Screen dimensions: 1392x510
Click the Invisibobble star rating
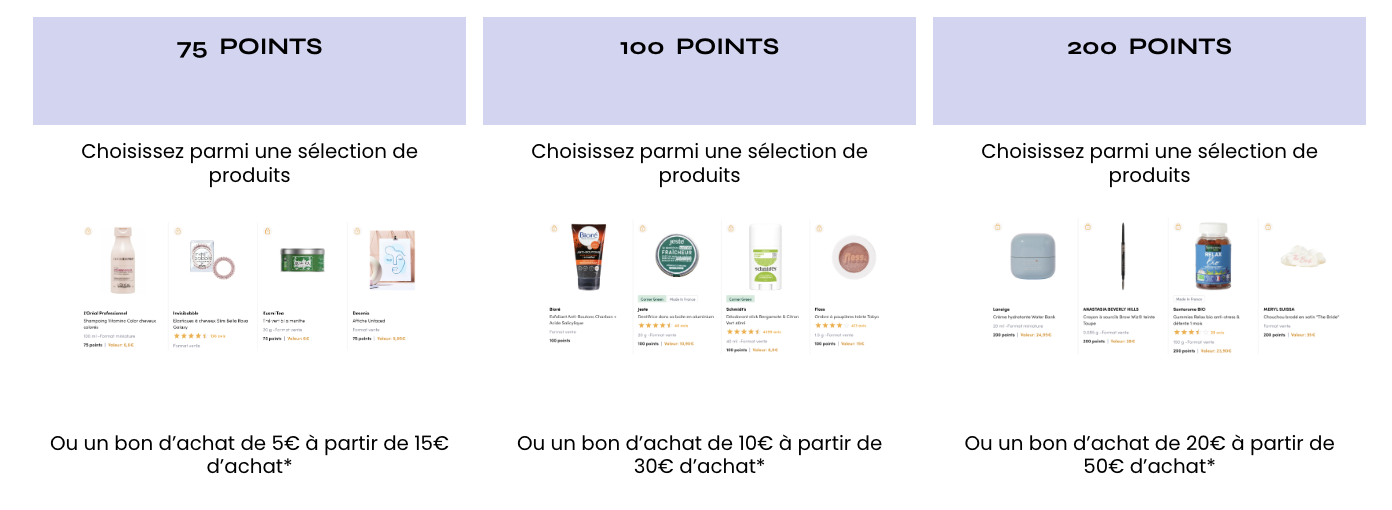pyautogui.click(x=190, y=336)
